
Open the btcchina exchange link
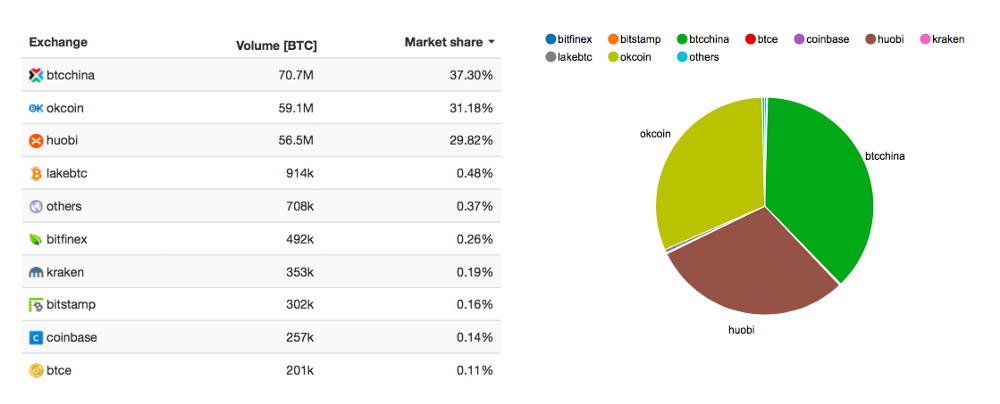coord(71,75)
